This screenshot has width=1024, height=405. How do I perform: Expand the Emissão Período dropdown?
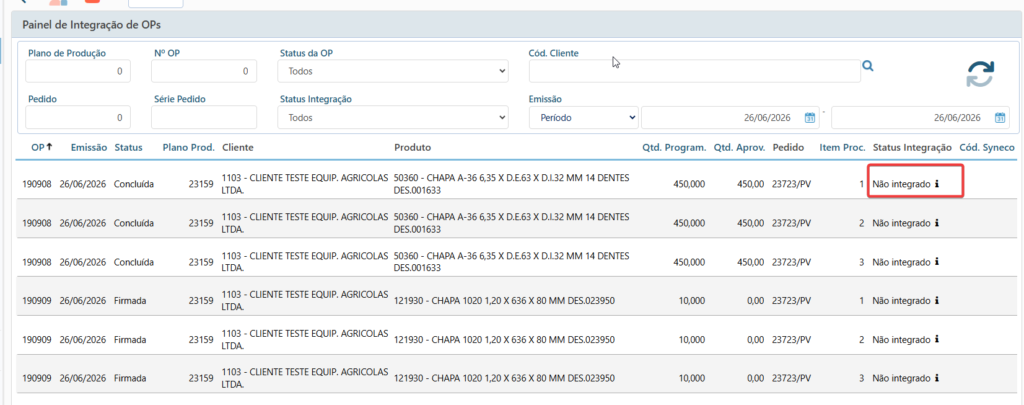pos(583,118)
